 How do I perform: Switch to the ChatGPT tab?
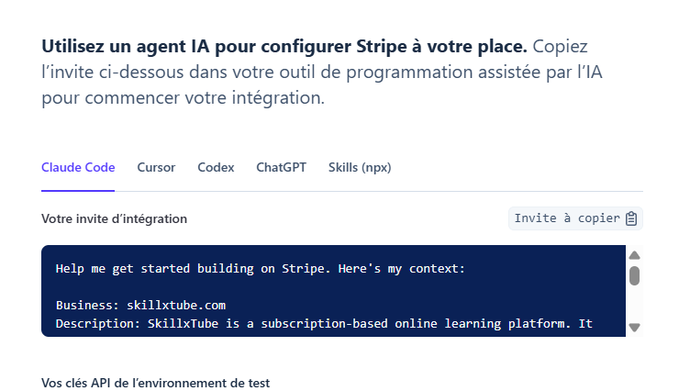(281, 168)
